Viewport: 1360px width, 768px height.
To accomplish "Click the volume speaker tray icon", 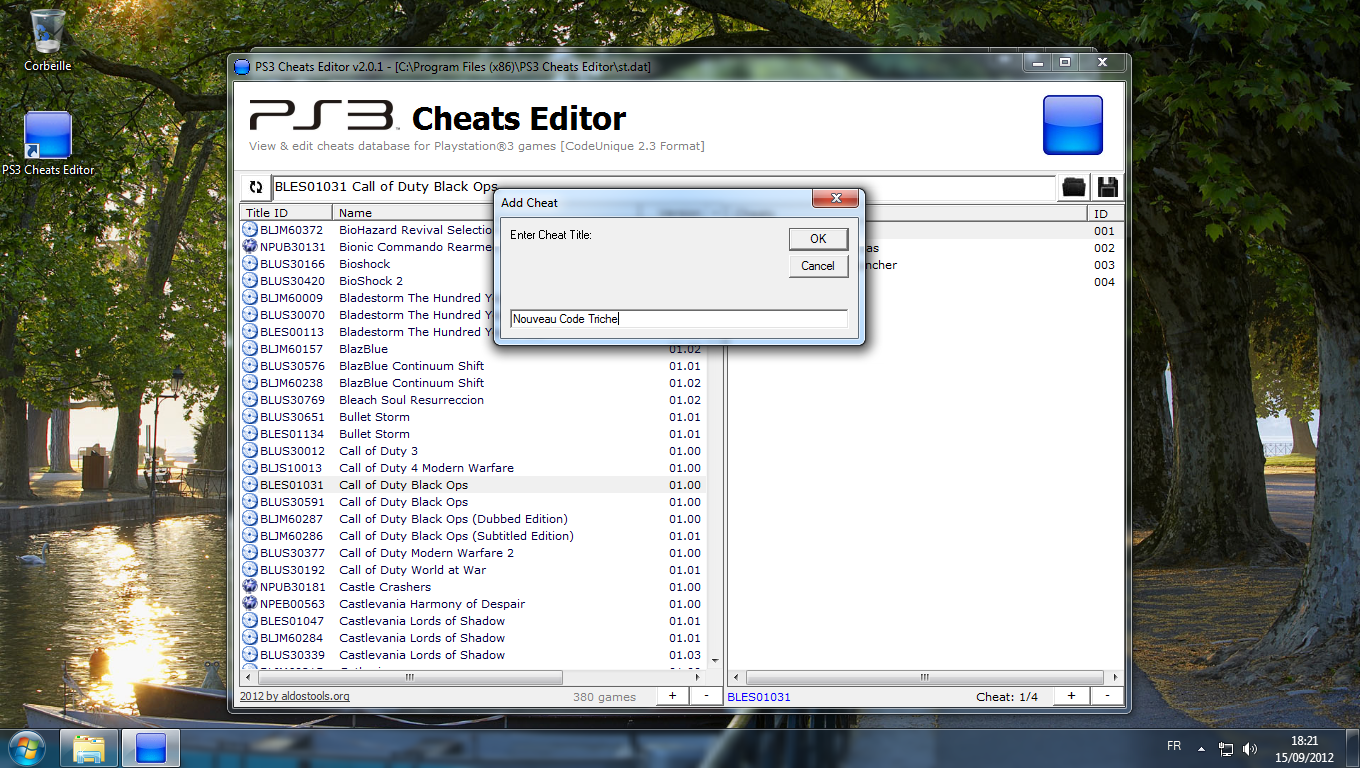I will (x=1250, y=748).
